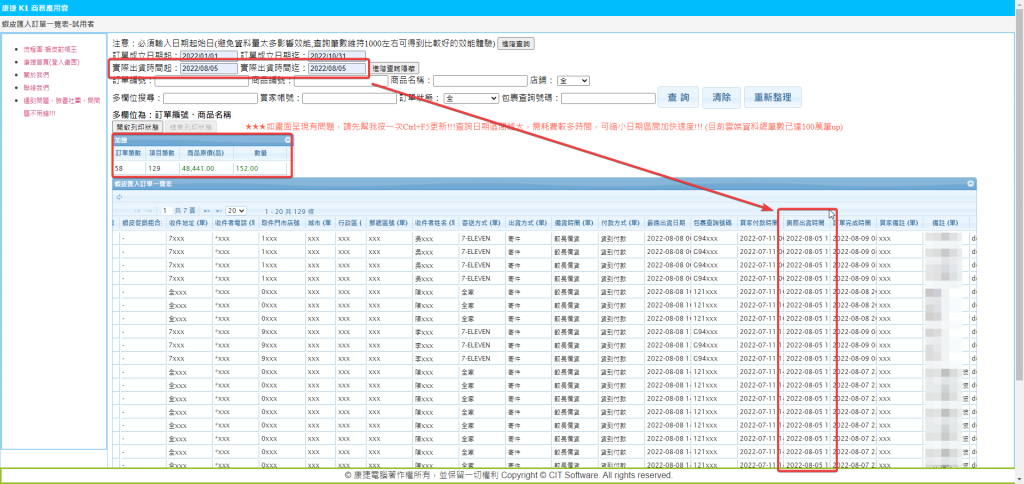Viewport: 1024px width, 484px height.
Task: Open 康捷首頁(登入畫面) sidebar link
Action: pos(50,62)
